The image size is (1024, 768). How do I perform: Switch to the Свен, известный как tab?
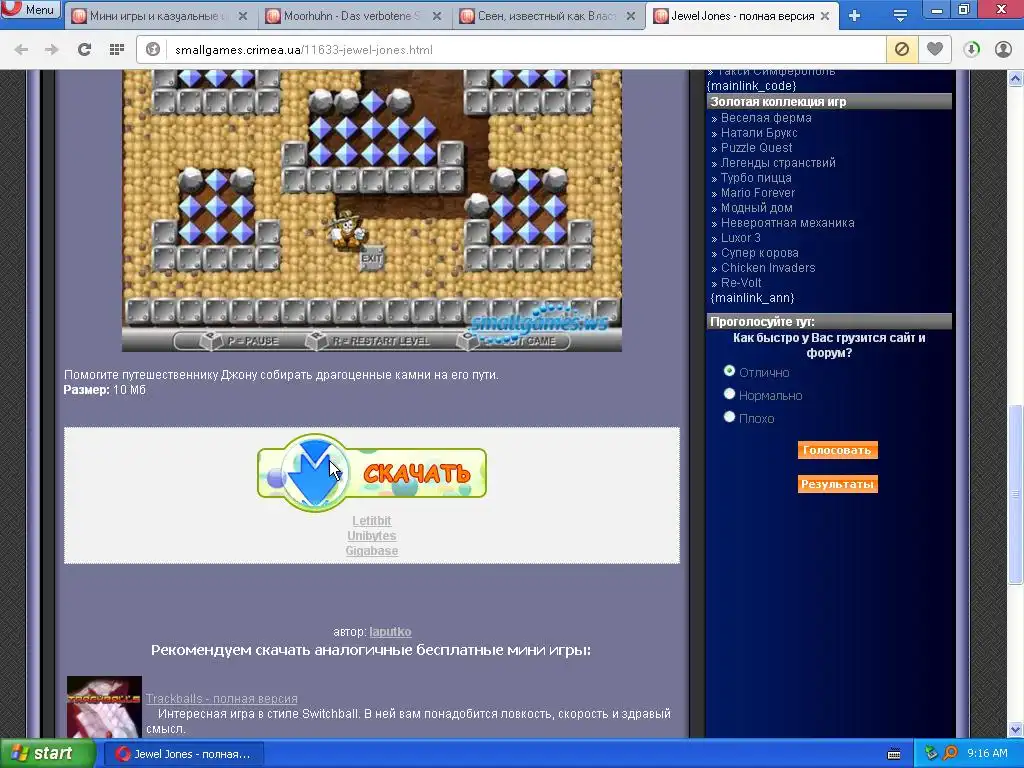(x=547, y=16)
